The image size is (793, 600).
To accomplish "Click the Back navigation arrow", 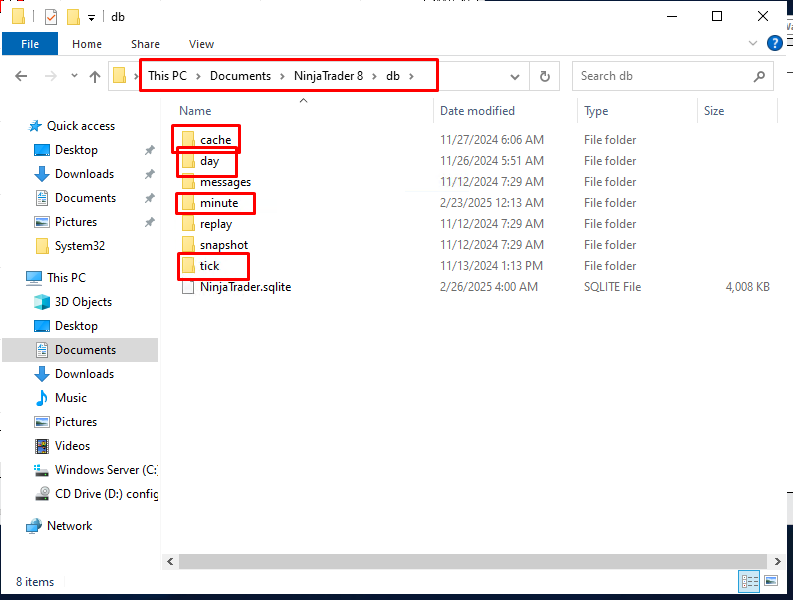I will point(21,76).
